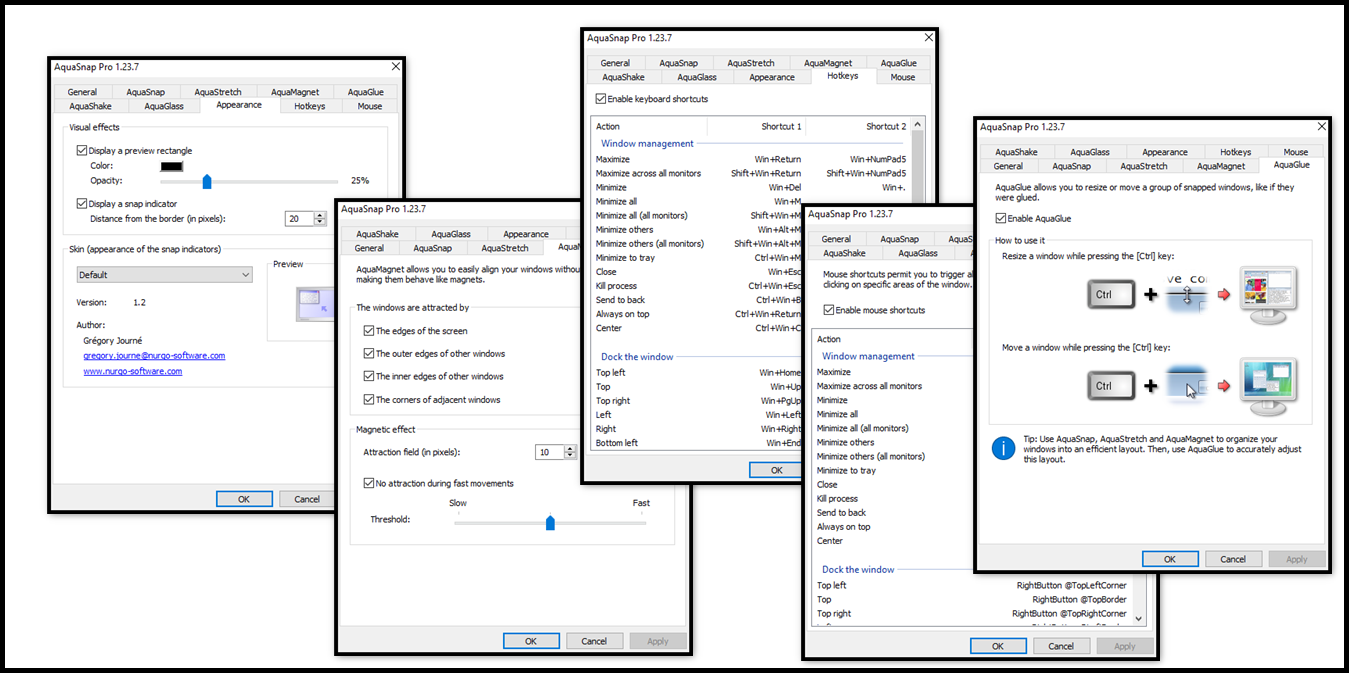Screen dimensions: 1349x673
Task: Click Cancel in the AquaMagnet window
Action: click(x=594, y=641)
